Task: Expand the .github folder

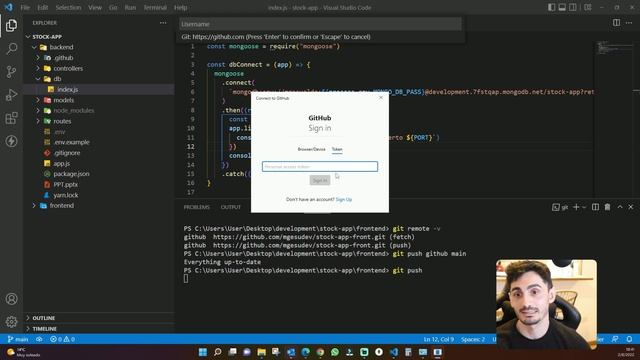Action: 38,58
